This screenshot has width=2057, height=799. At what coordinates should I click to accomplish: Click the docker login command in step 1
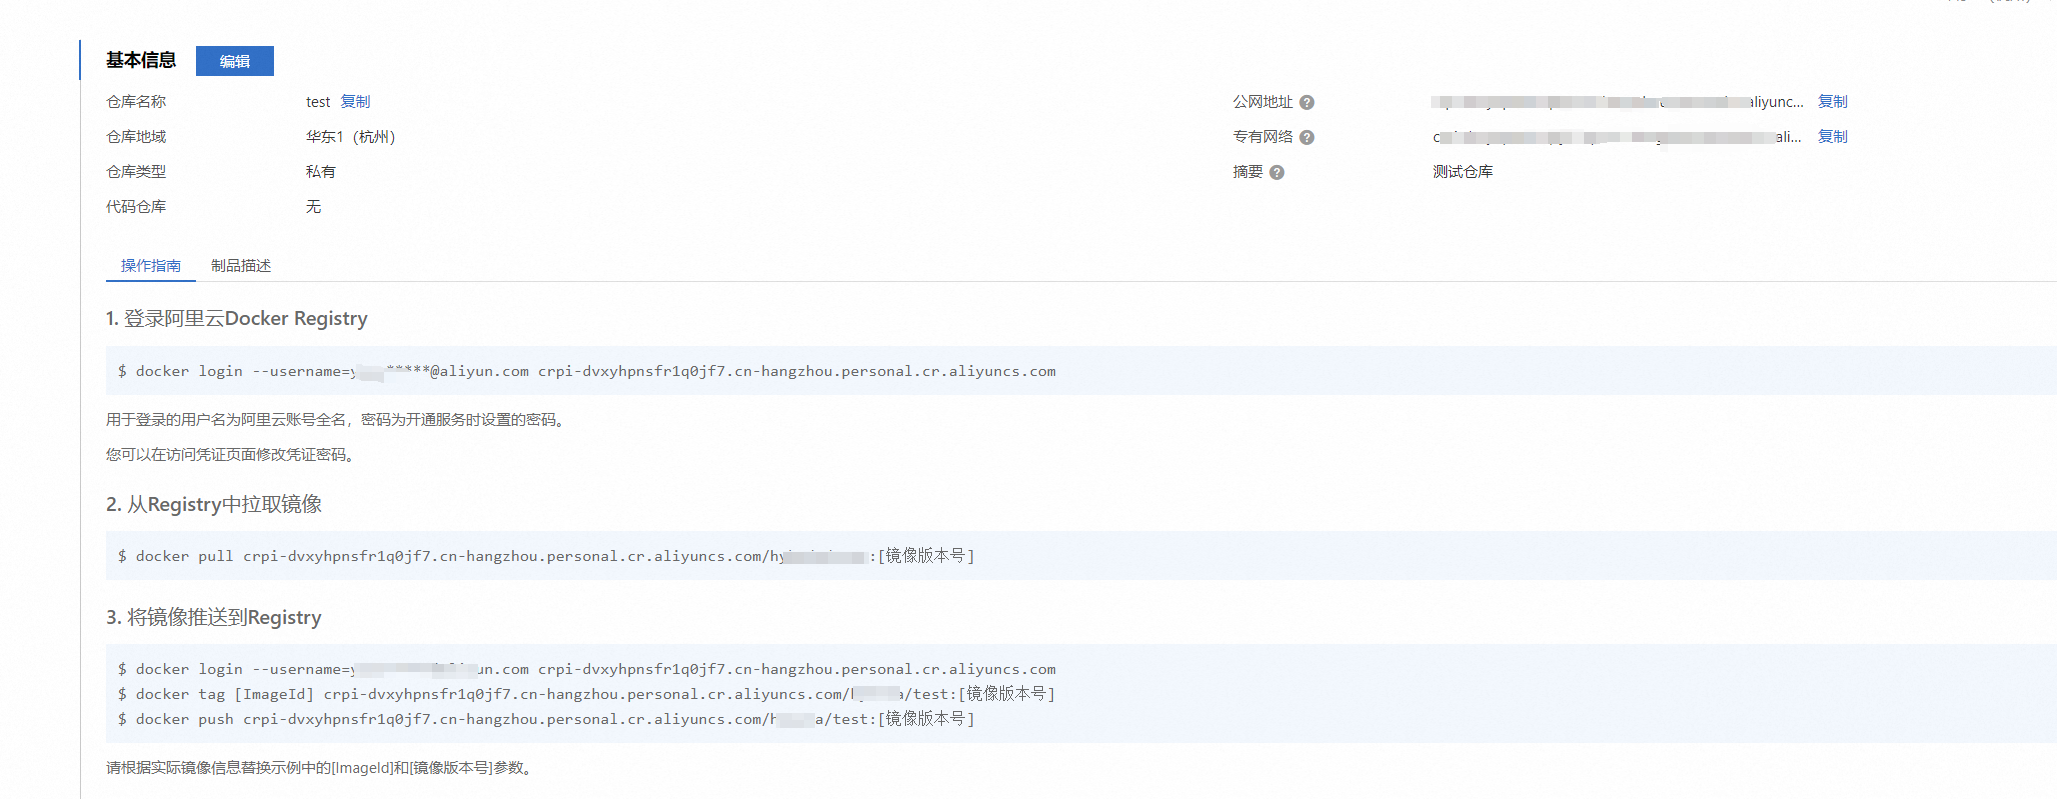pyautogui.click(x=587, y=372)
